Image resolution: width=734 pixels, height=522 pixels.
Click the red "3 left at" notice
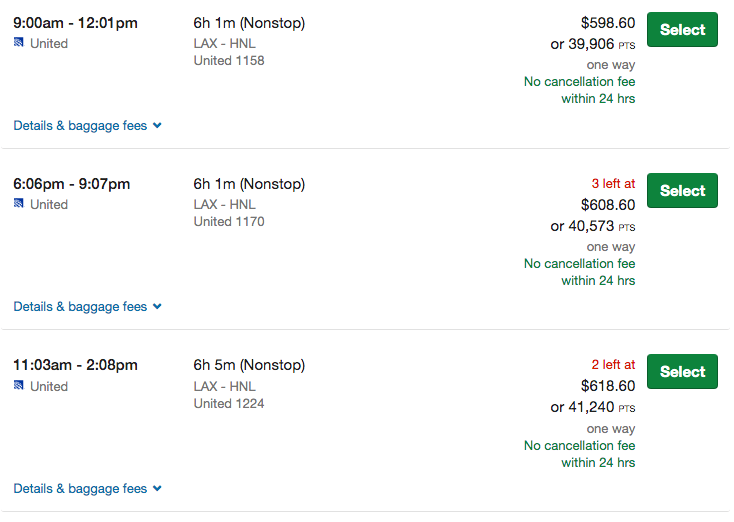[612, 184]
